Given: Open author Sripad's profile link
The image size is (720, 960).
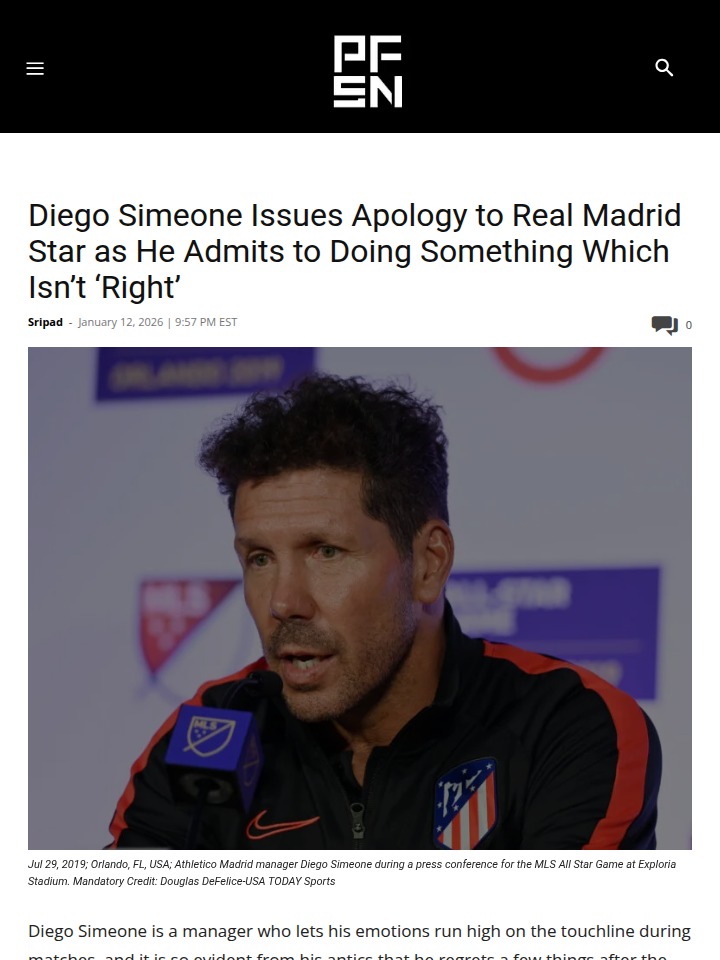Looking at the screenshot, I should pos(45,322).
